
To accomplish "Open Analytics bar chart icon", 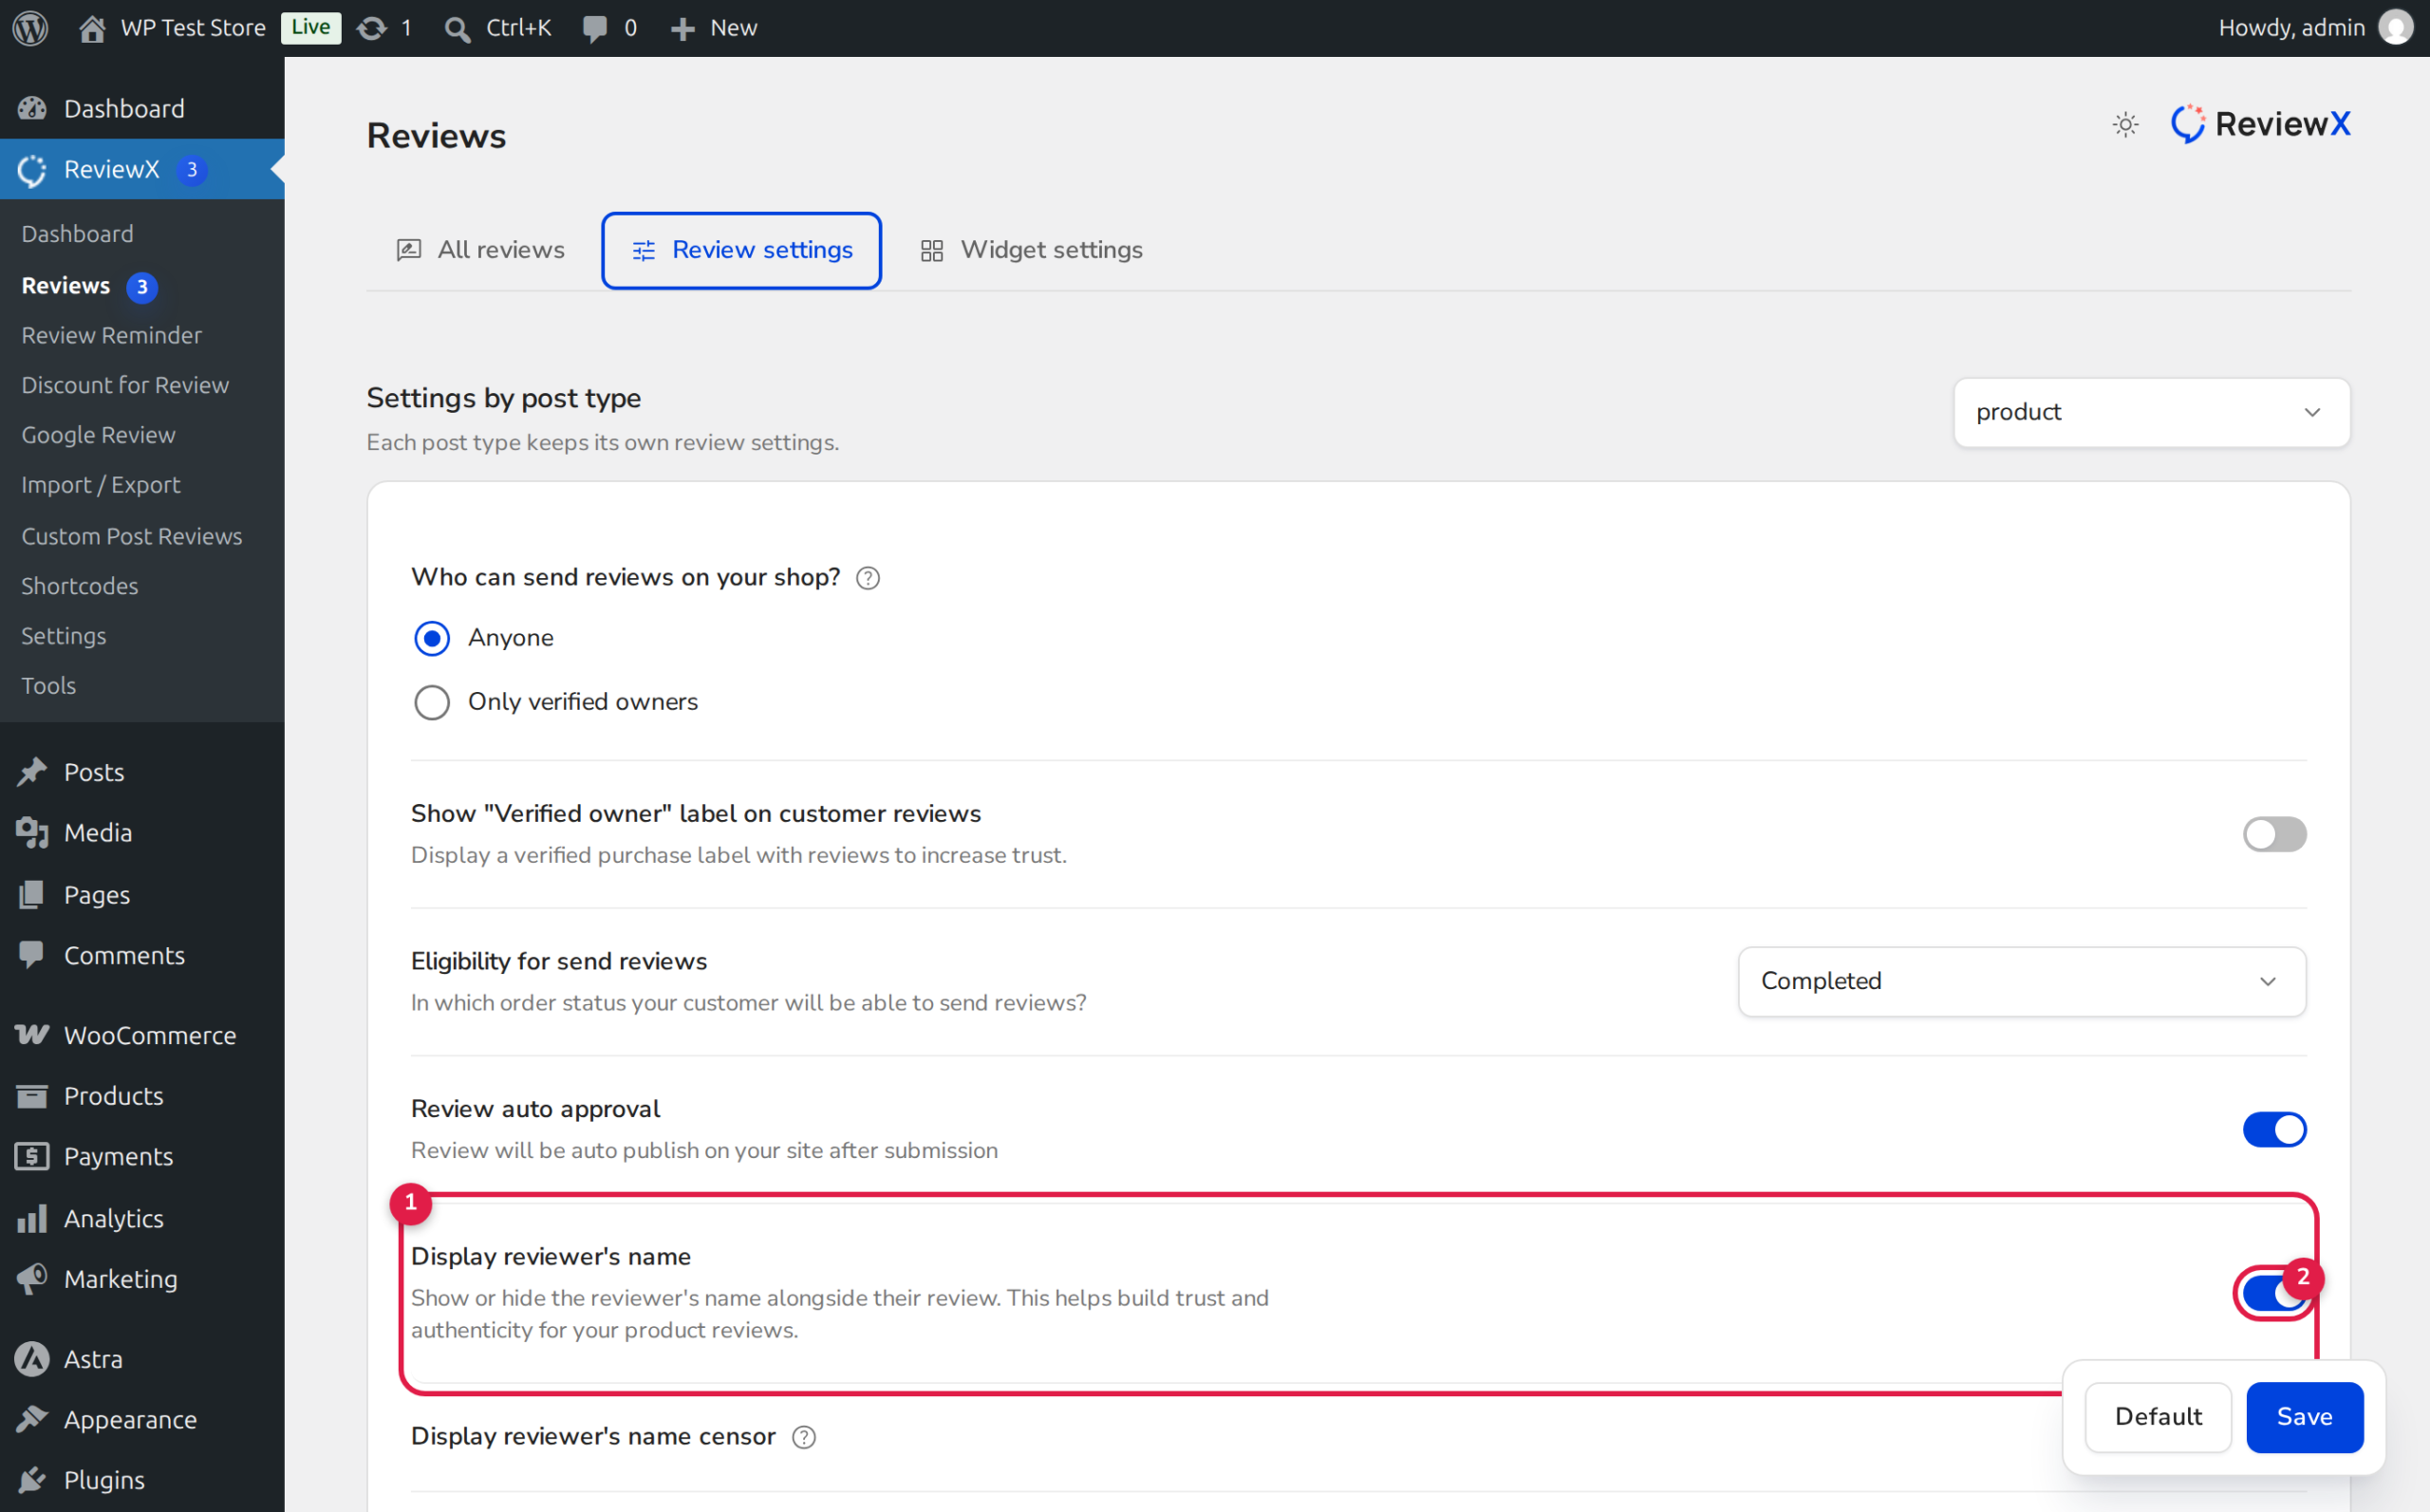I will (32, 1218).
